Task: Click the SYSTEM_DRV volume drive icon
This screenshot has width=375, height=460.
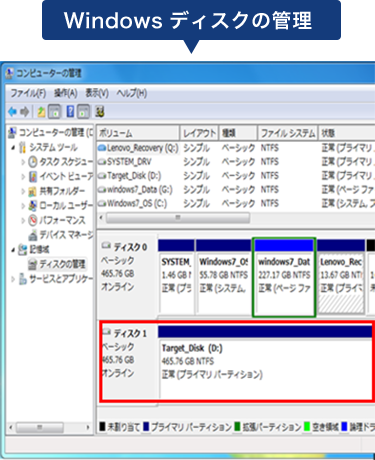Action: click(x=102, y=162)
